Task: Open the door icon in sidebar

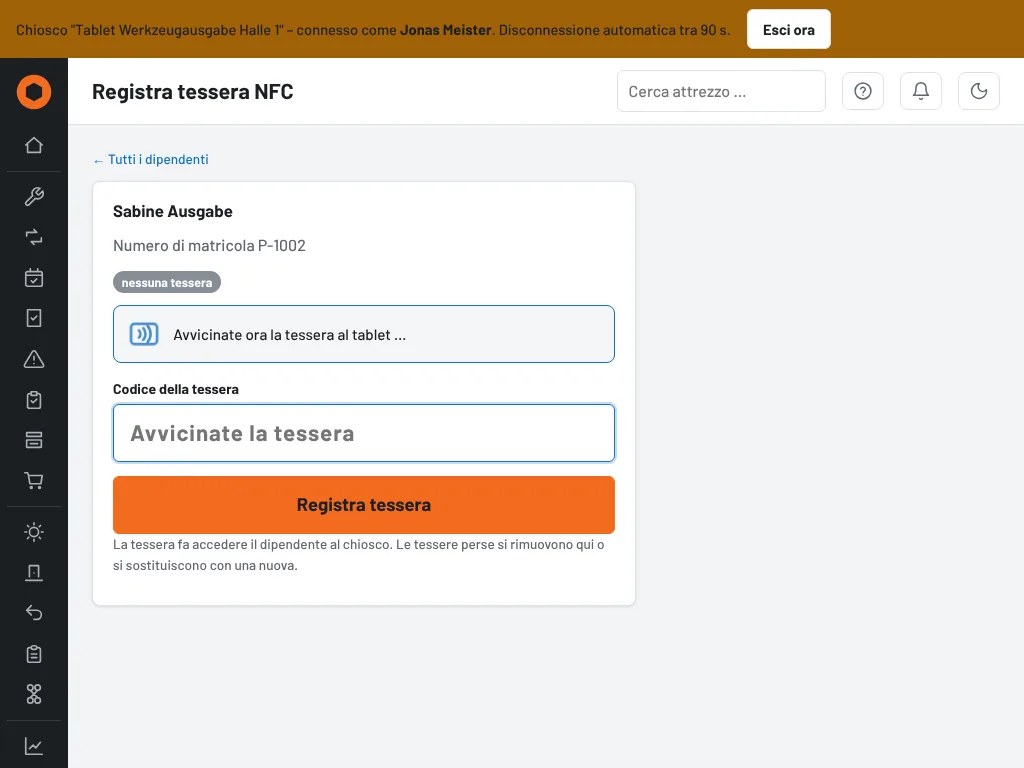Action: (34, 572)
